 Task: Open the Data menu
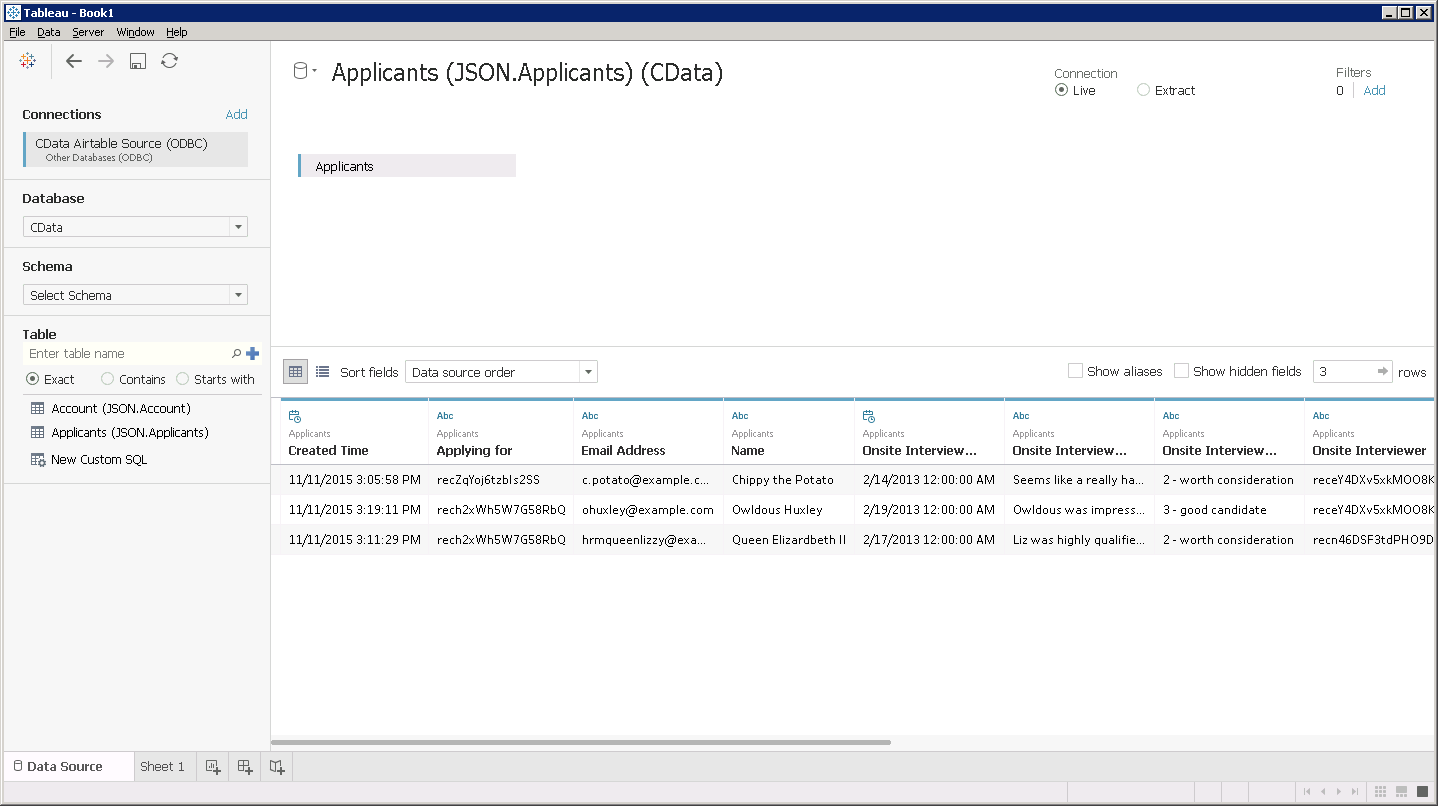[48, 32]
